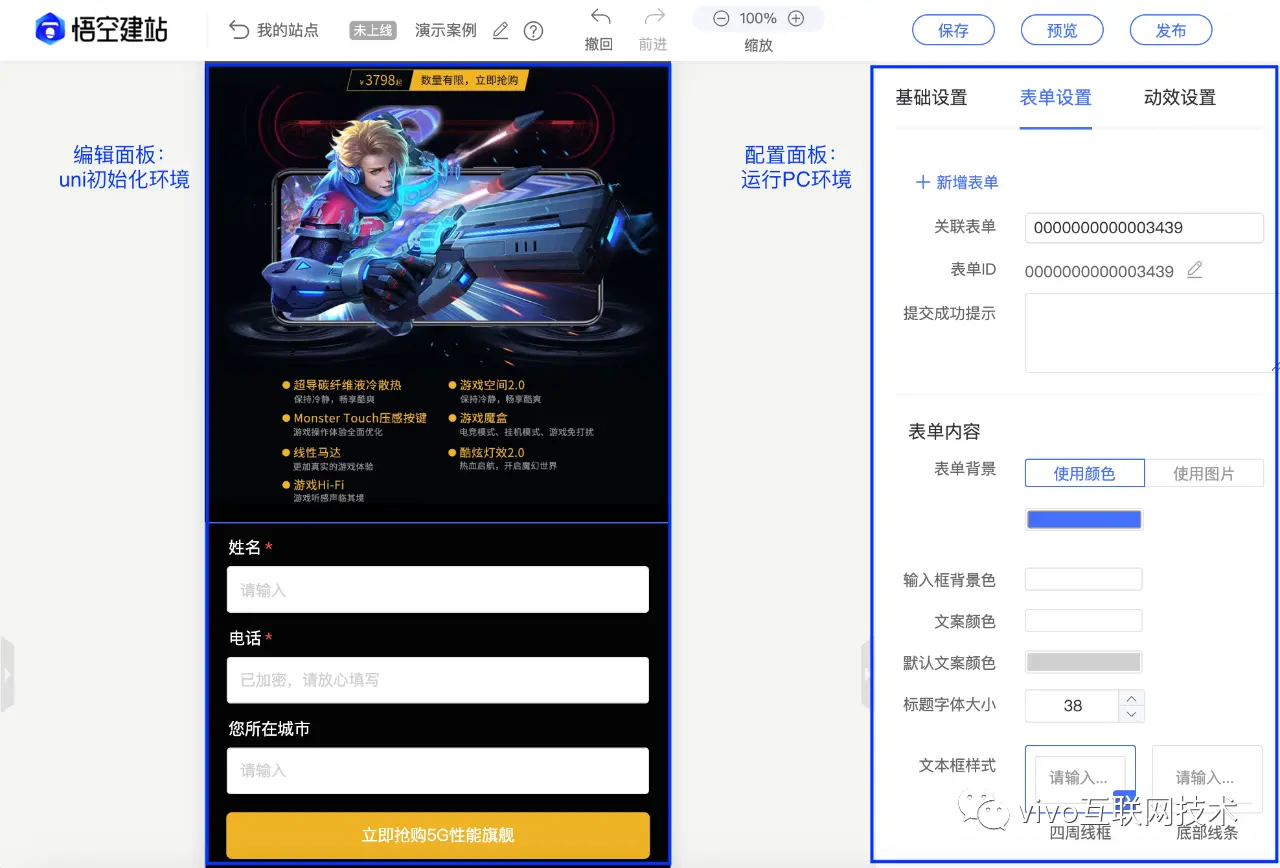Click the 撤回 undo arrow

(600, 17)
